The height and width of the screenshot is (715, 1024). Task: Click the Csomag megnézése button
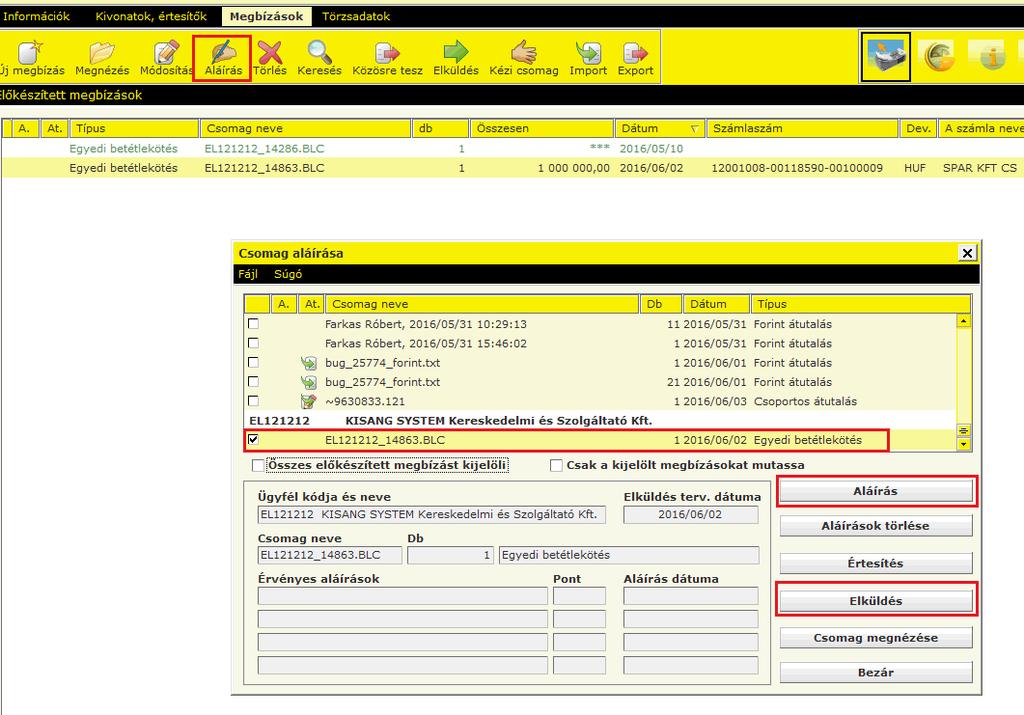pyautogui.click(x=876, y=638)
